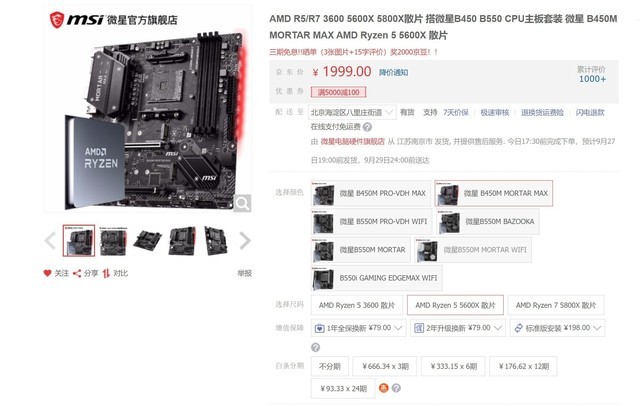This screenshot has width=640, height=406.
Task: Choose AMD Ryzen 7 5800X 散片 option
Action: point(556,305)
